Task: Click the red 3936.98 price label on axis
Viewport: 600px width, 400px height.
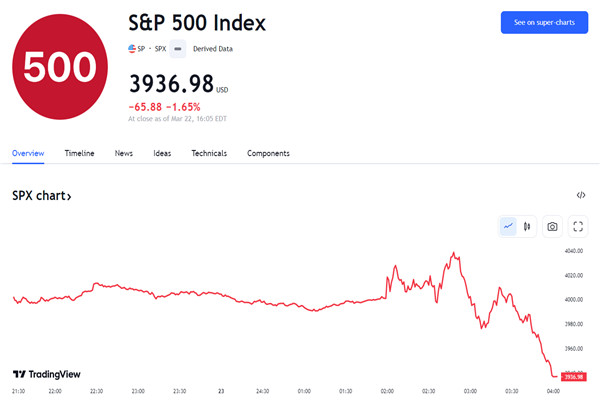Action: [574, 377]
